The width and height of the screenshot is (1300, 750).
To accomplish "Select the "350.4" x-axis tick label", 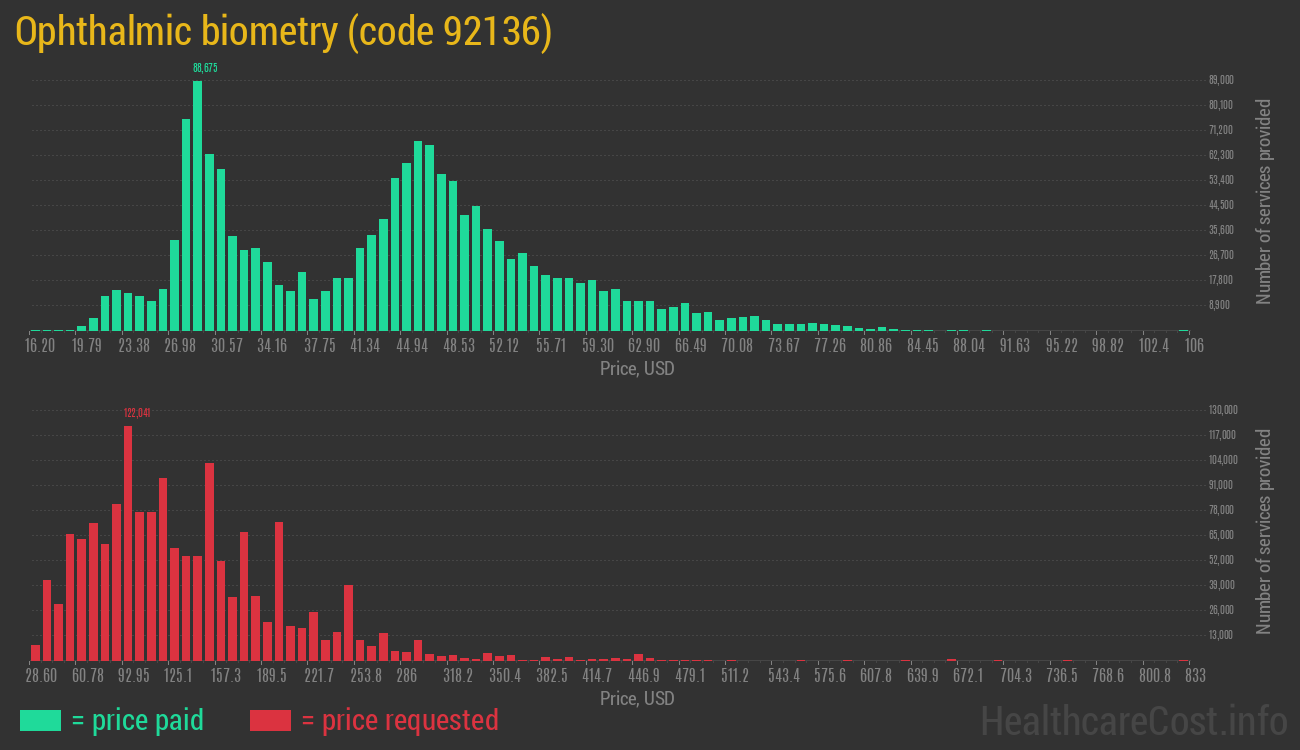I will (505, 675).
